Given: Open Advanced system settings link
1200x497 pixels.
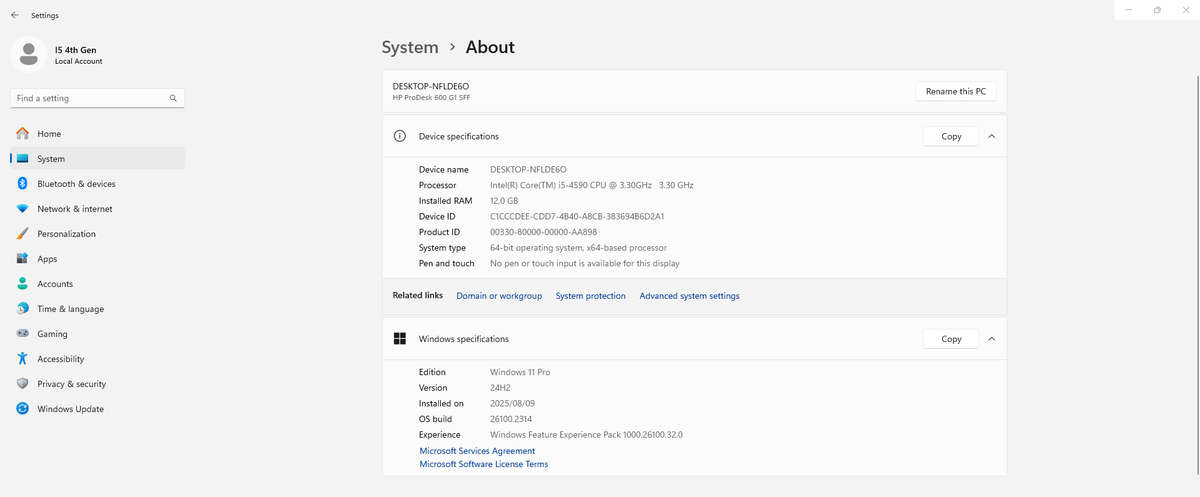Looking at the screenshot, I should click(x=689, y=296).
